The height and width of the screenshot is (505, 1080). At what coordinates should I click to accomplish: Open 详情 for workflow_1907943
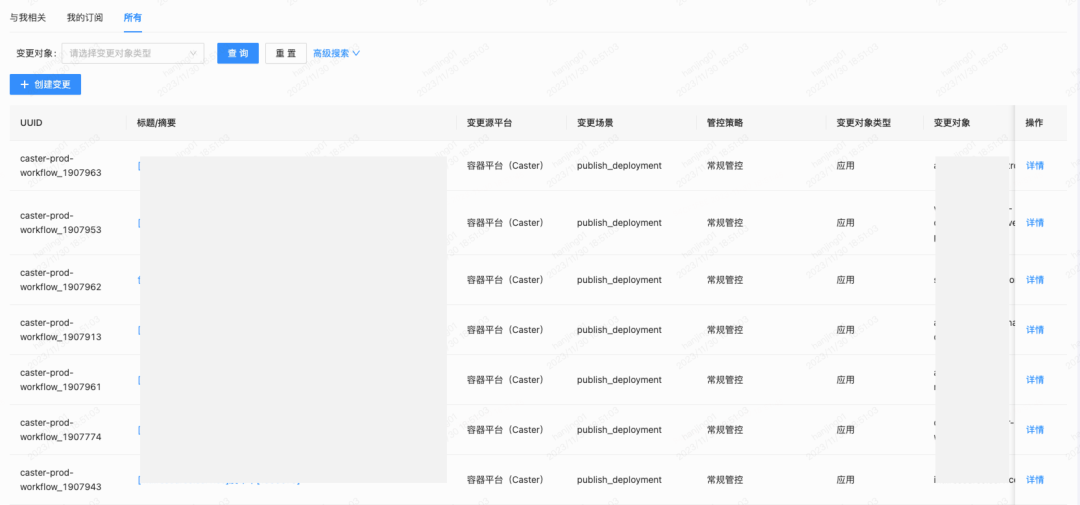[x=1035, y=480]
